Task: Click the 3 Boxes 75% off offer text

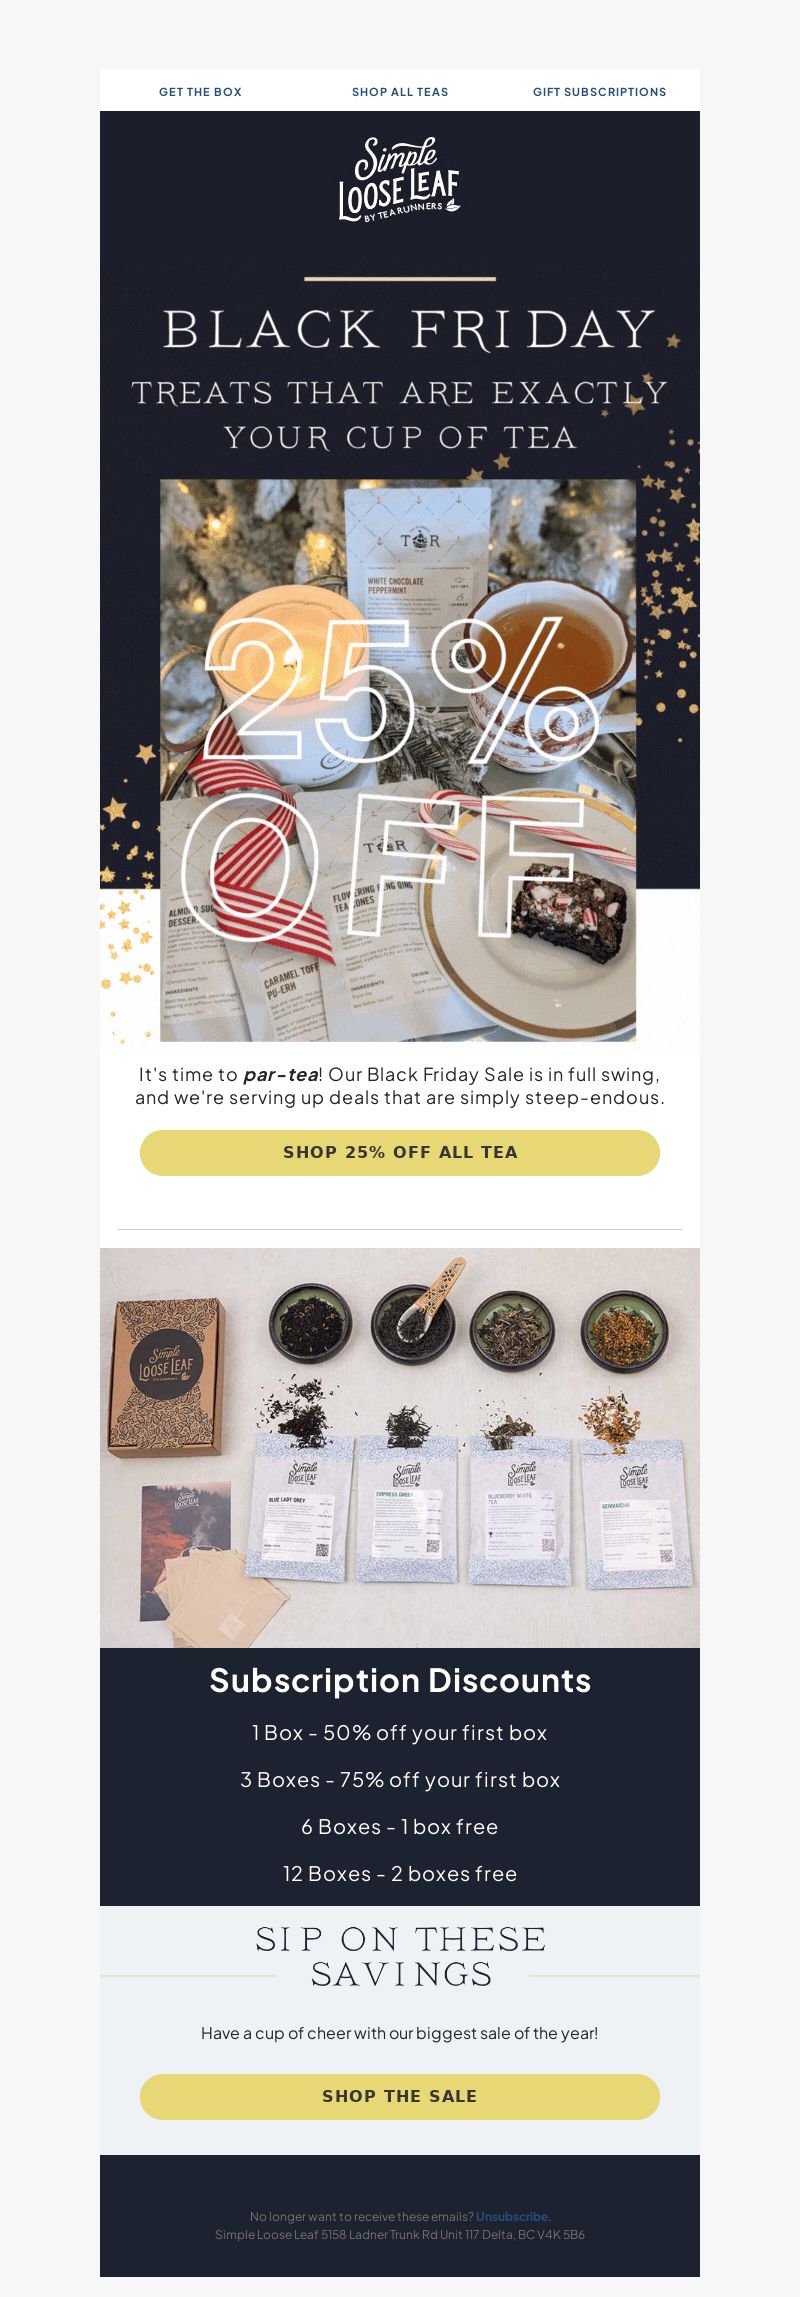Action: 400,1780
